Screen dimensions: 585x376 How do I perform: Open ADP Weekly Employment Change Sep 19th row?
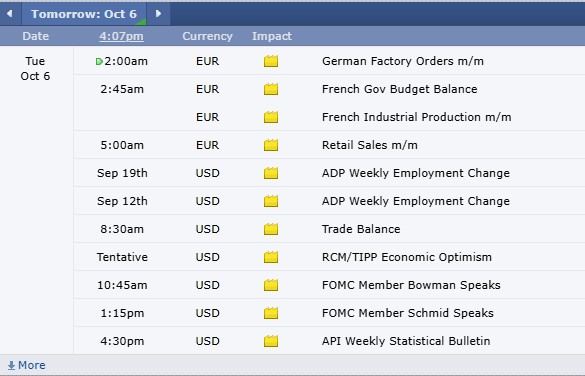(329, 173)
